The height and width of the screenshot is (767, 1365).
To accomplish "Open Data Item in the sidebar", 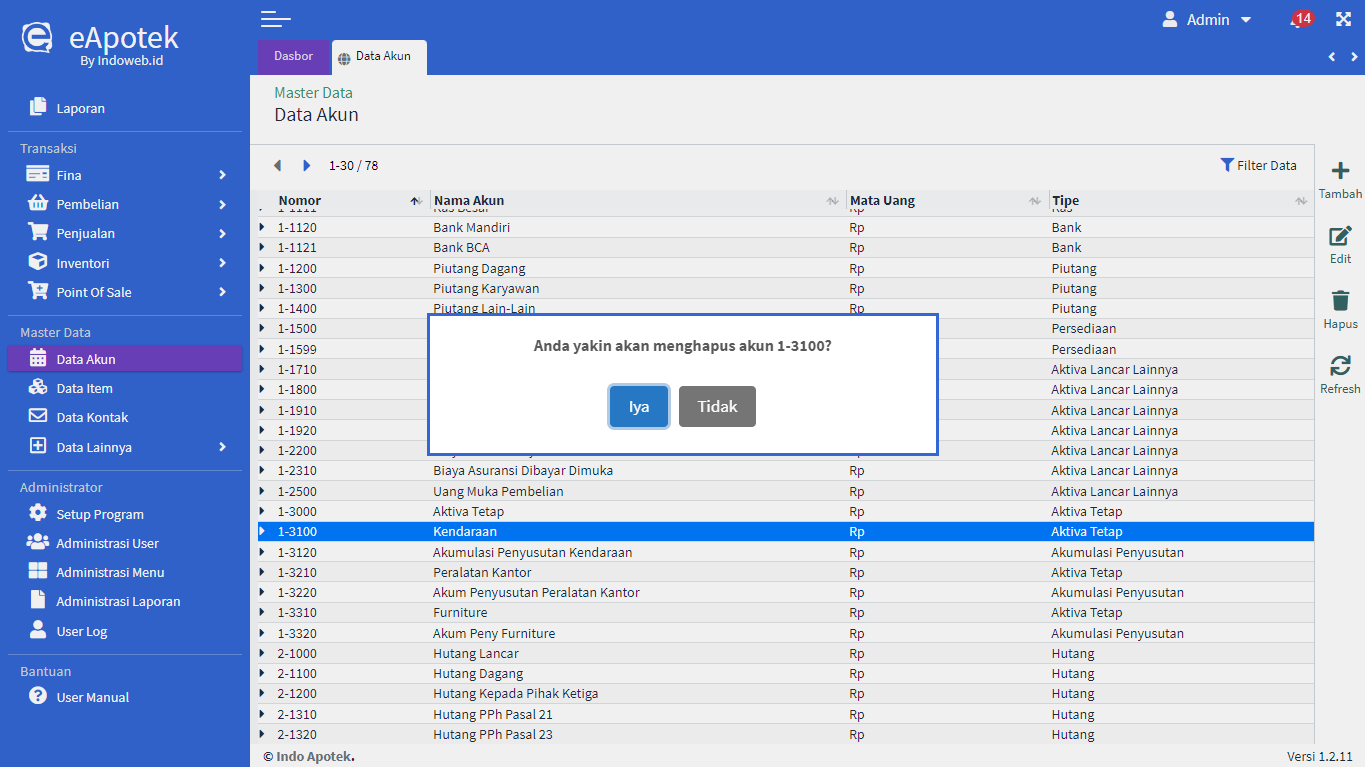I will tap(84, 389).
